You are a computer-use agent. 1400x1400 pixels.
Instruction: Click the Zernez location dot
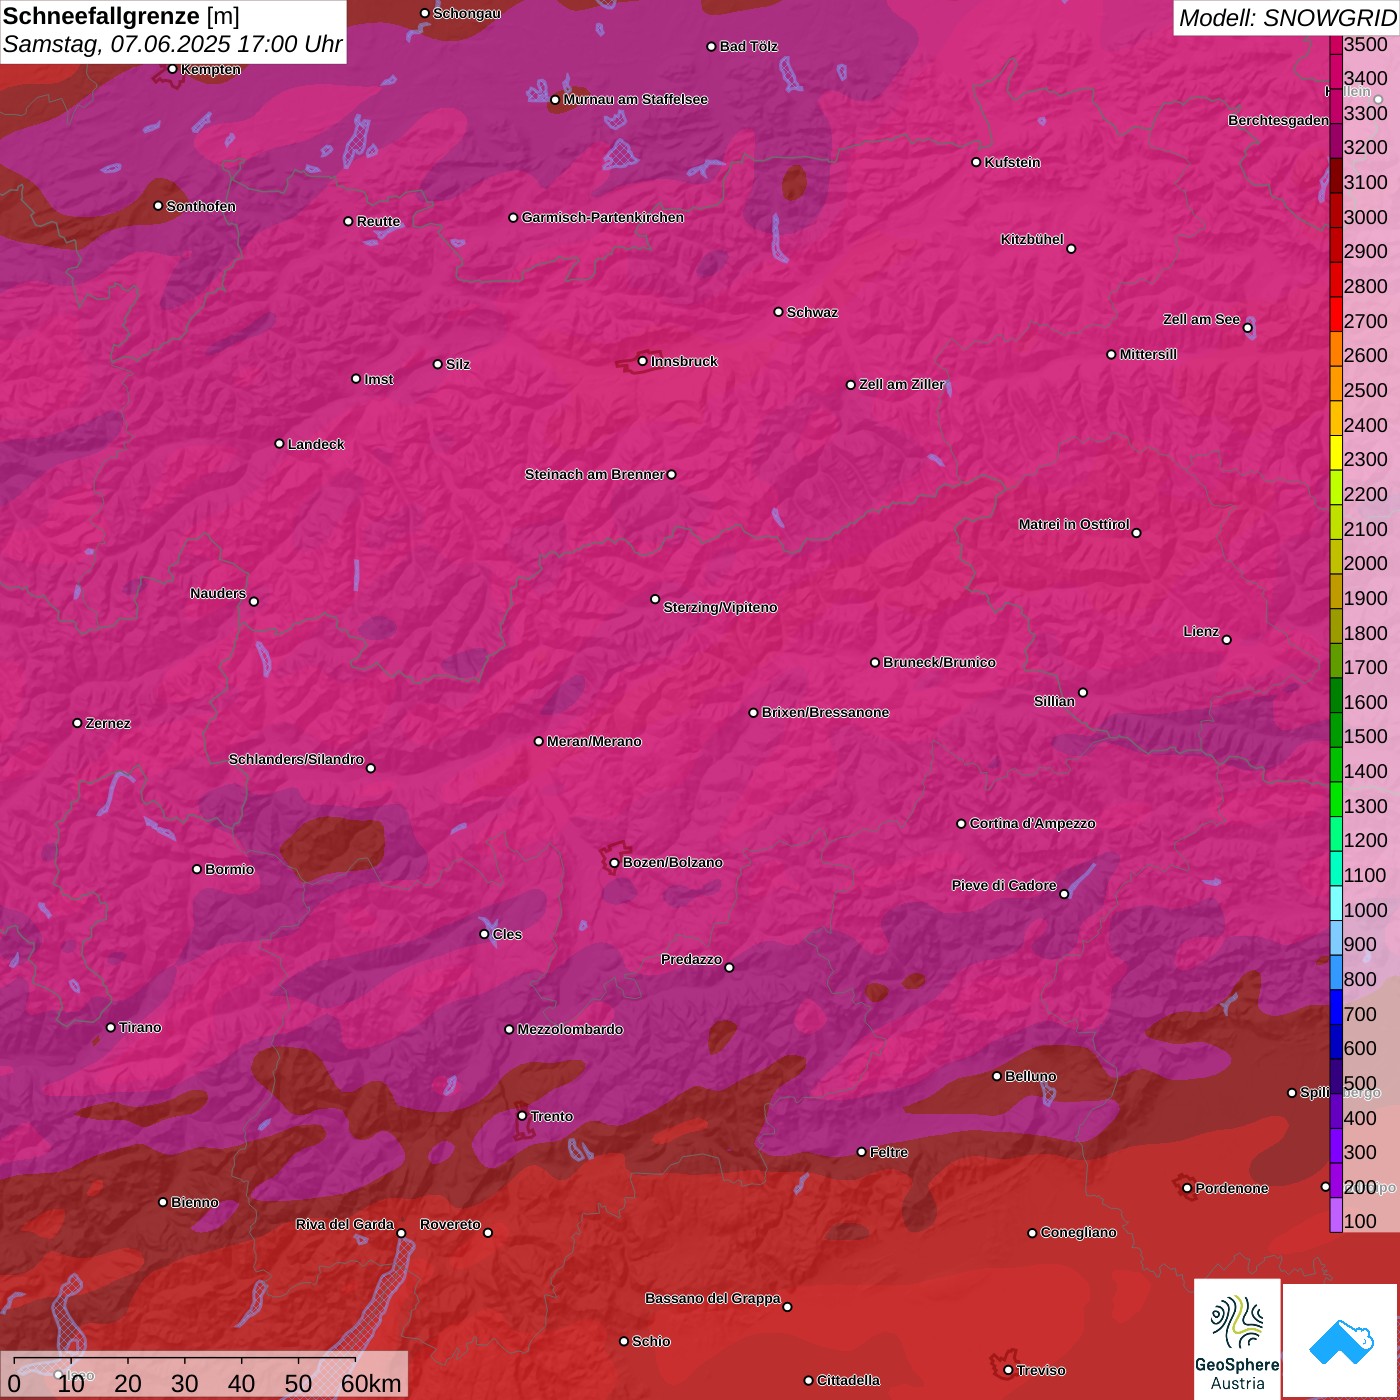tap(77, 723)
